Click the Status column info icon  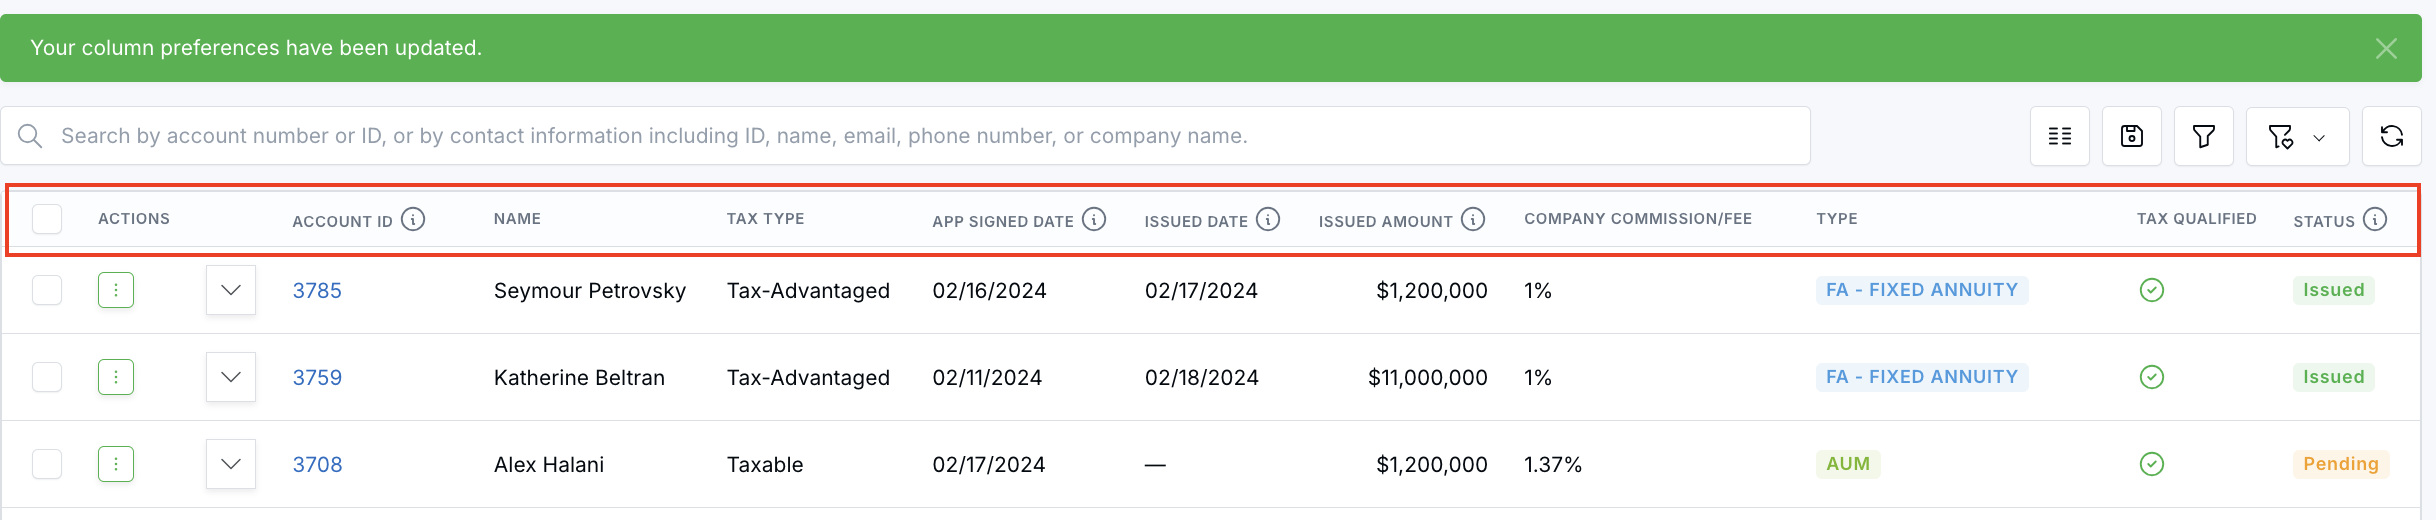click(x=2375, y=219)
